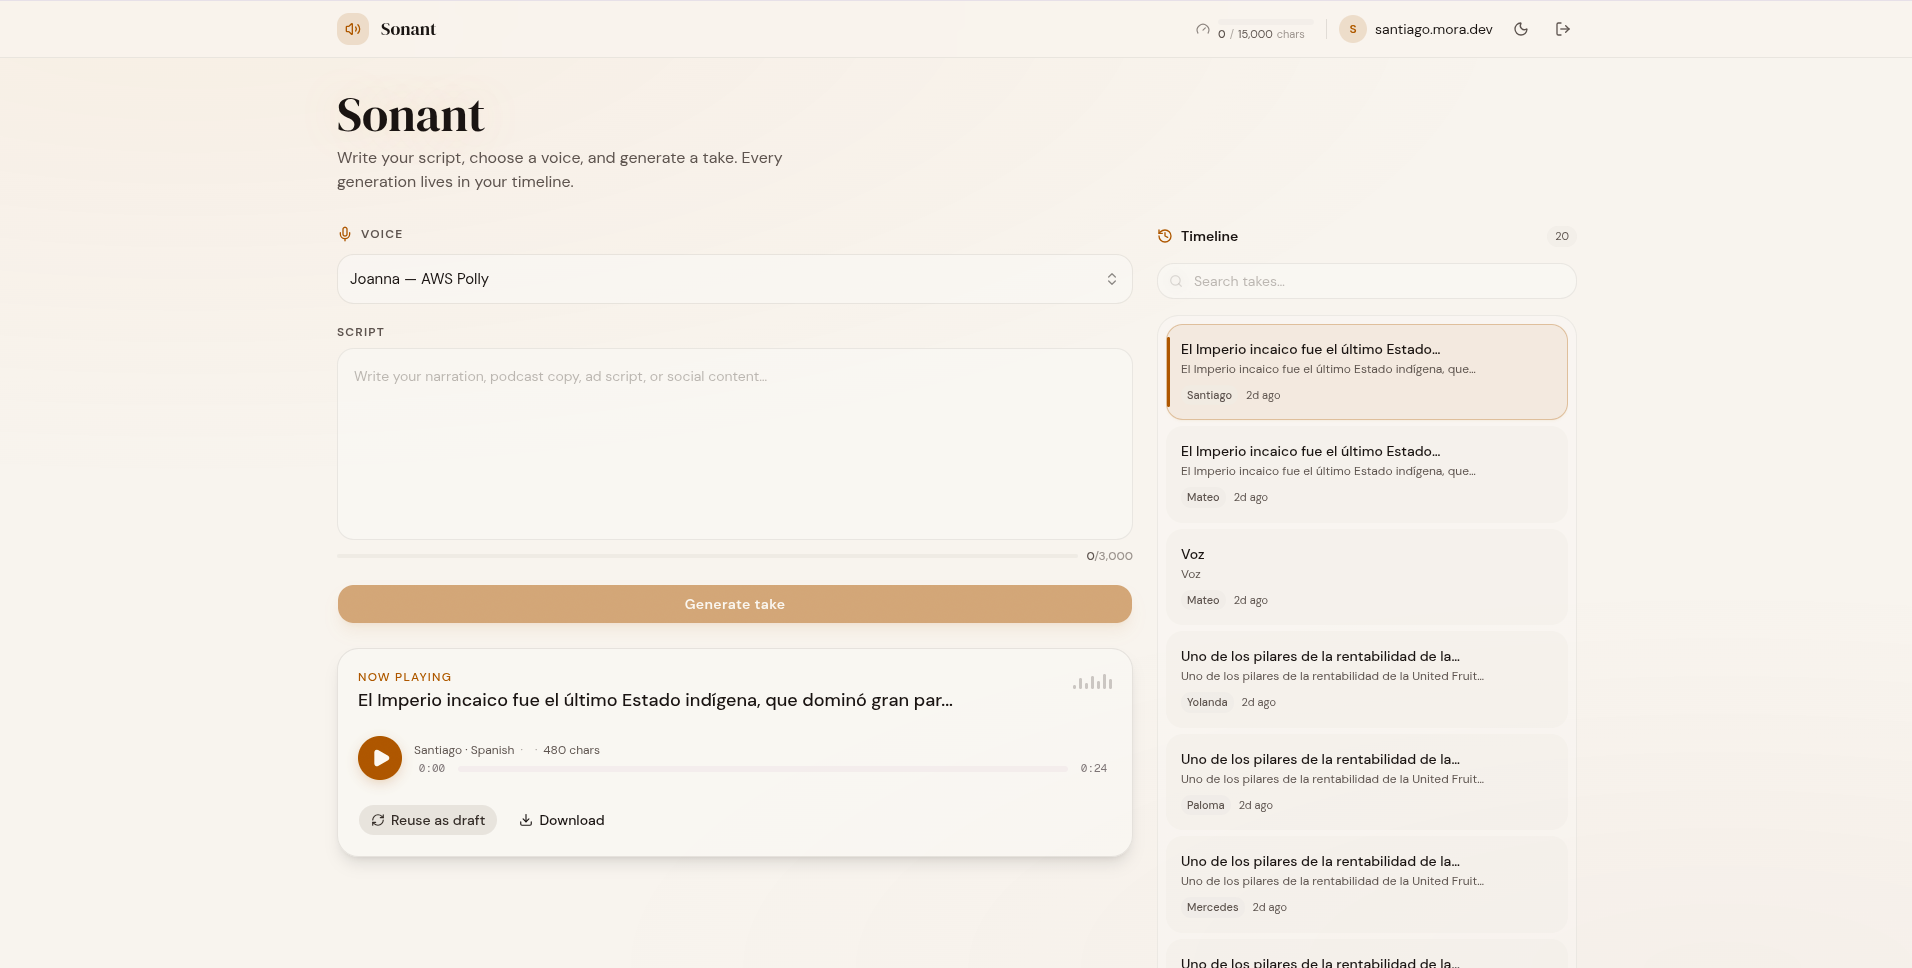Click the download arrow icon
The height and width of the screenshot is (968, 1912).
coord(526,820)
